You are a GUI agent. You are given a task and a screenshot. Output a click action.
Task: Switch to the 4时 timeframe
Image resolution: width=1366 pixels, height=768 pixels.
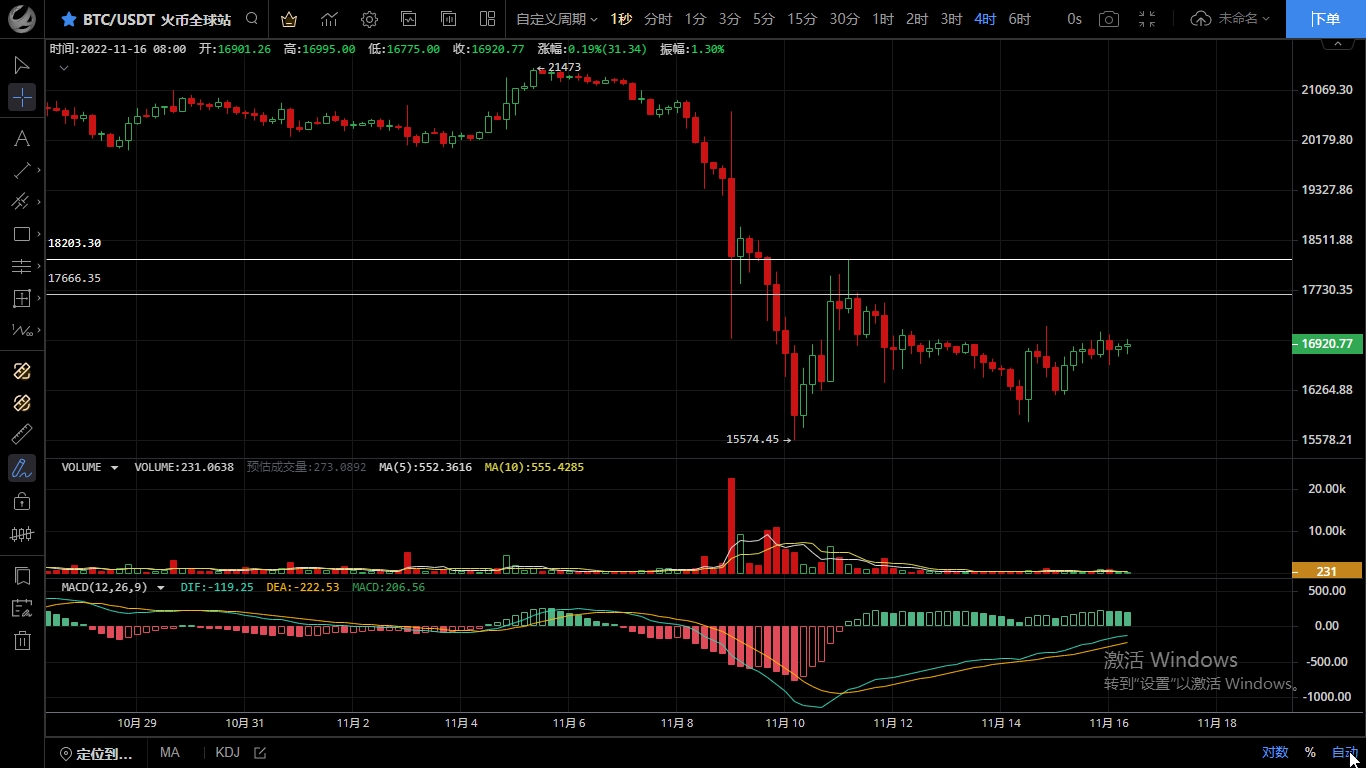[985, 19]
